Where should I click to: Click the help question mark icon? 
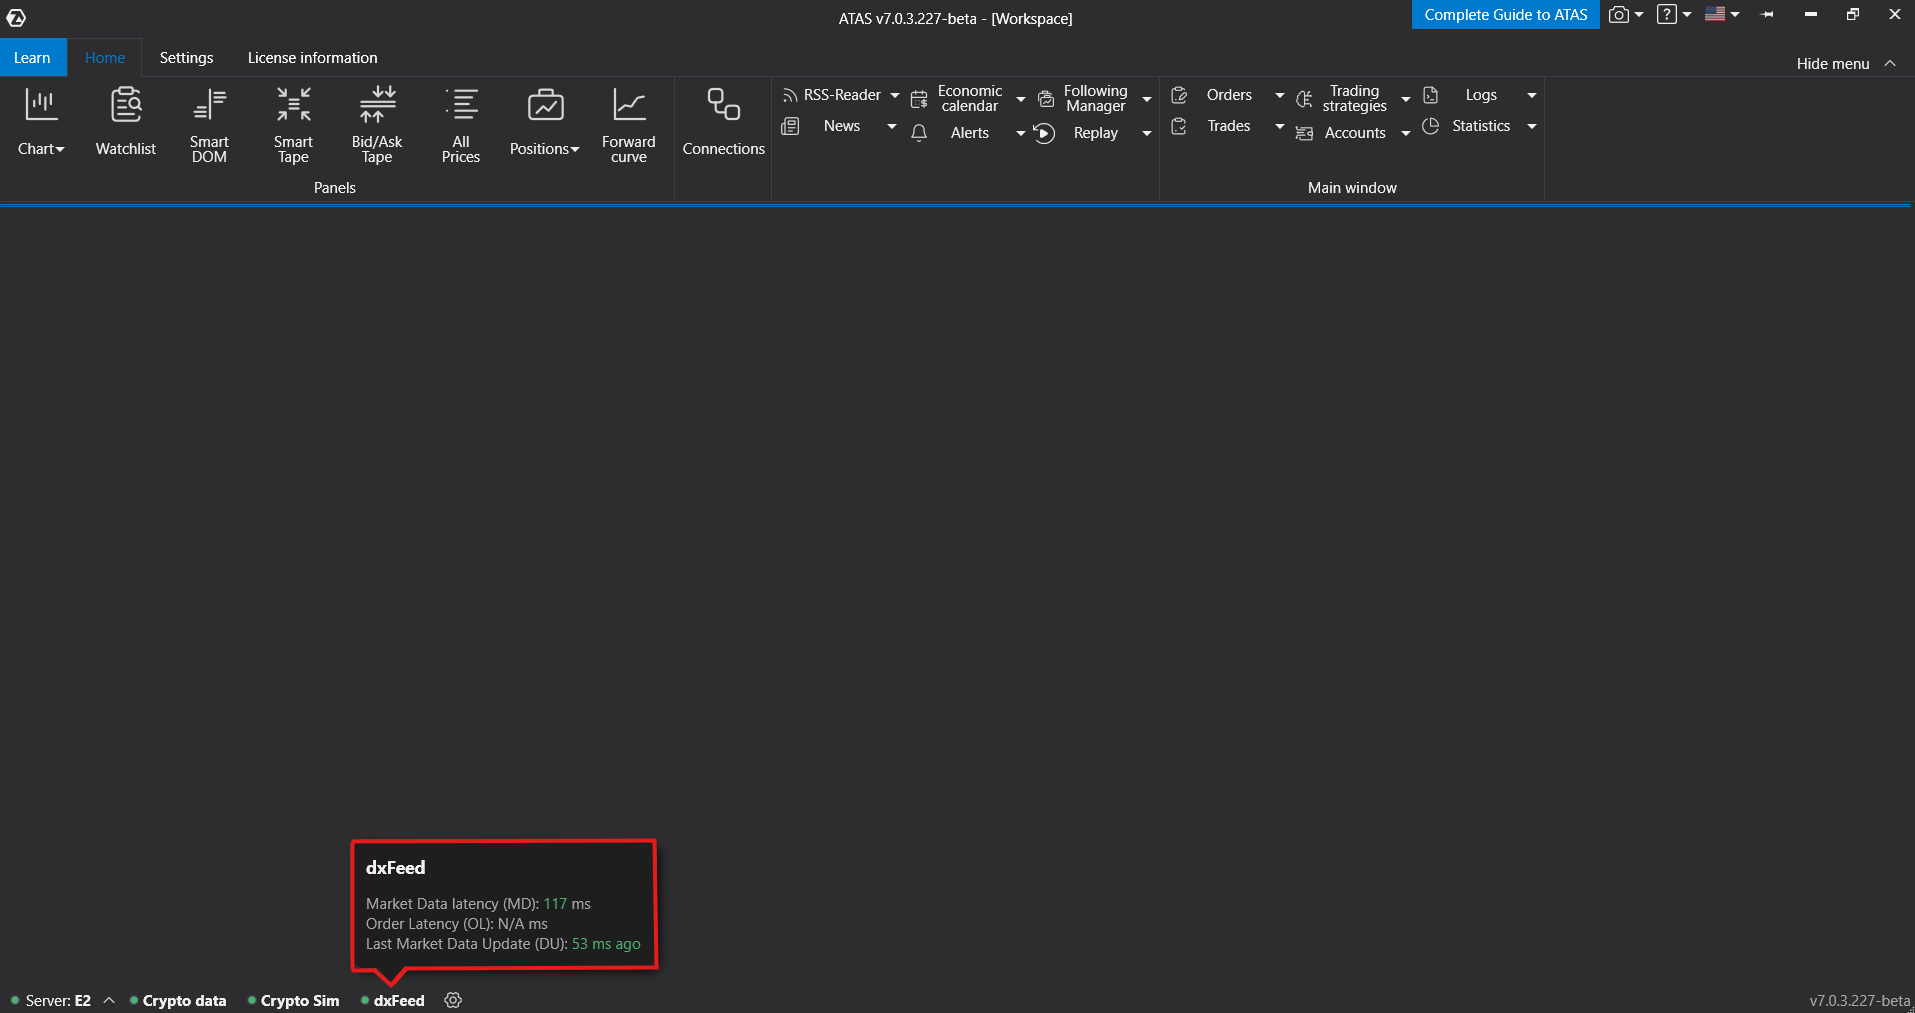click(x=1666, y=14)
